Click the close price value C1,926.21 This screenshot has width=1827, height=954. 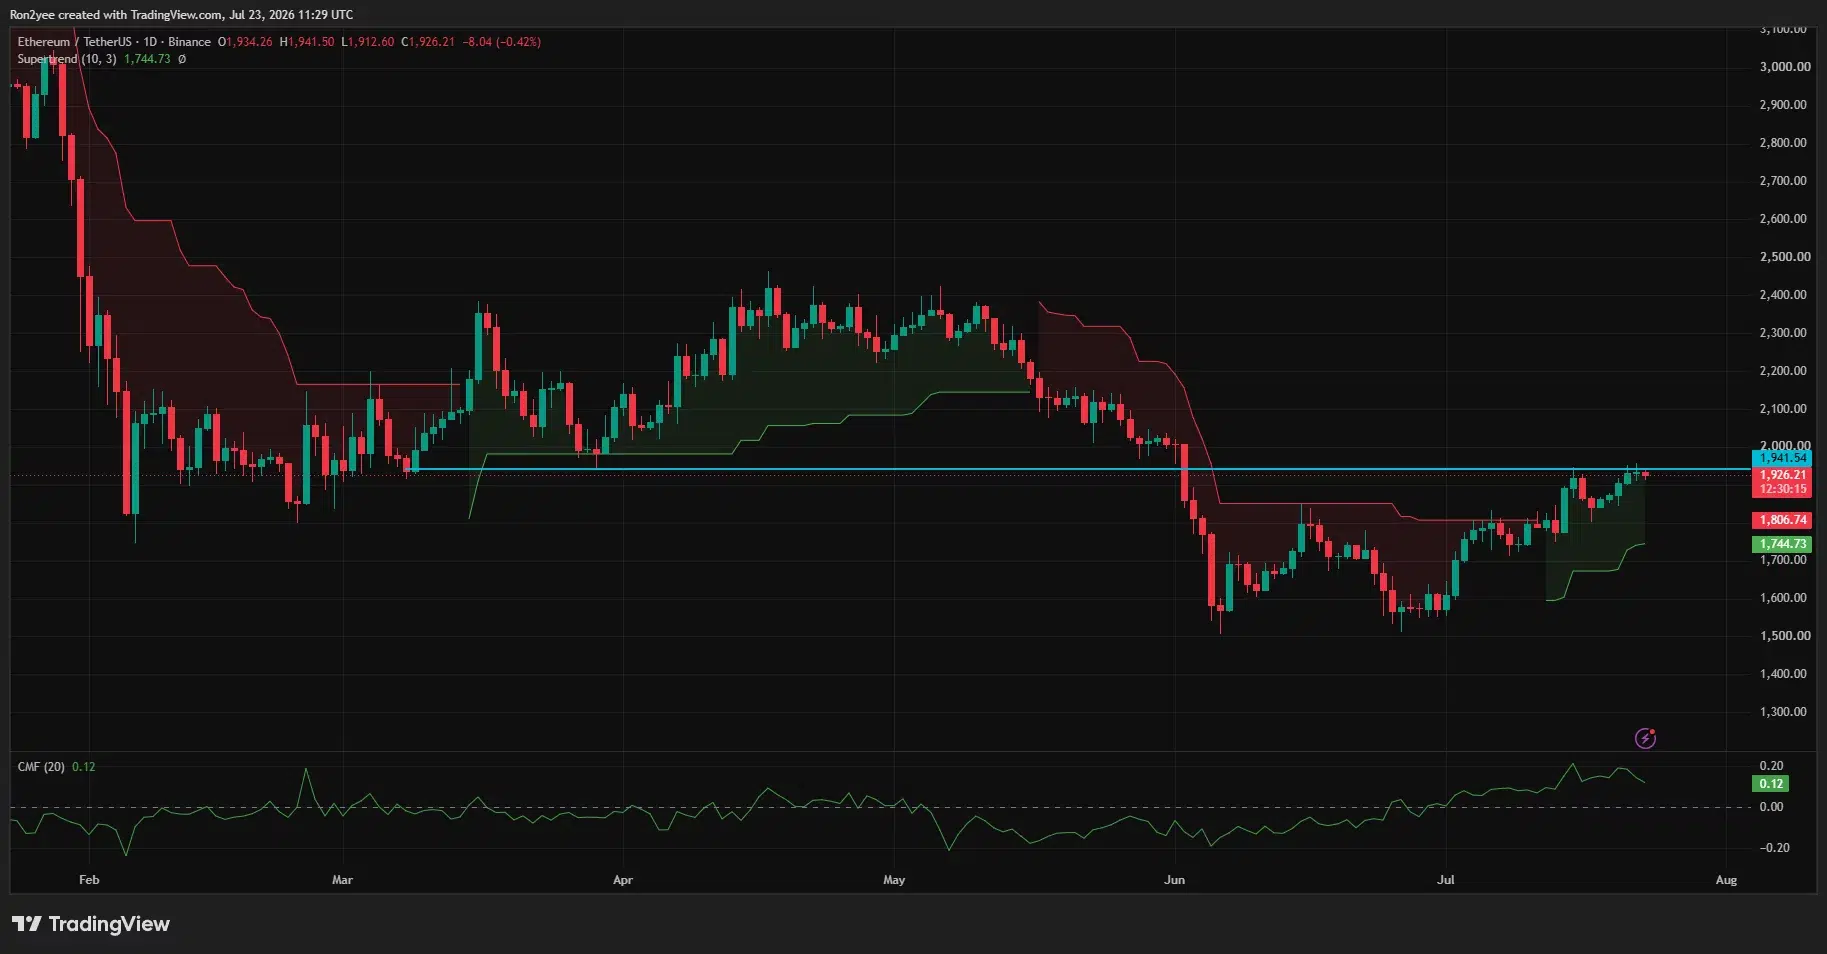[x=428, y=42]
